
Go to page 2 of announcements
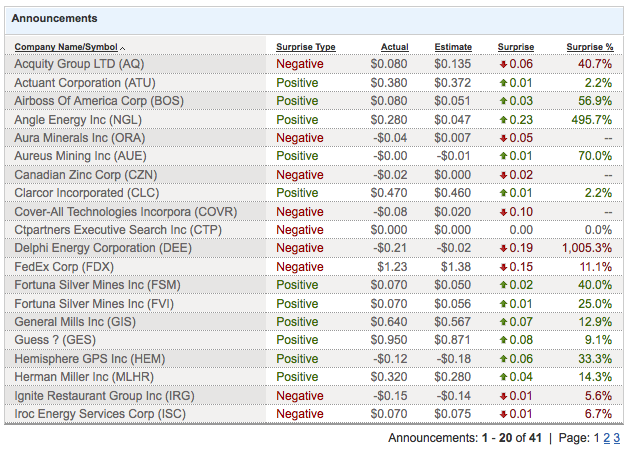click(606, 438)
